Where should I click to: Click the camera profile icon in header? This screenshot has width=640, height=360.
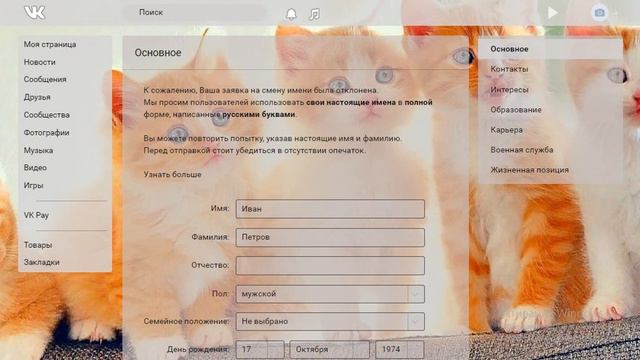pos(599,13)
